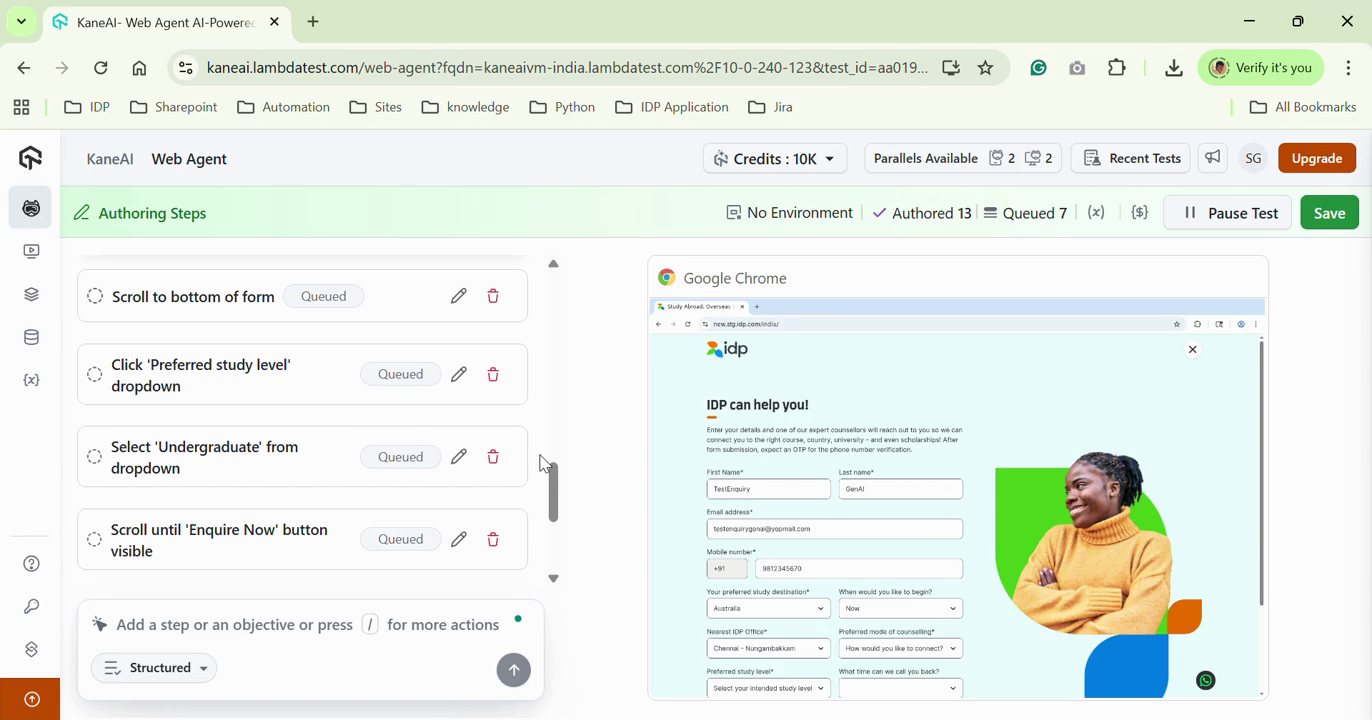Click the Mobile number field in preview
This screenshot has height=720, width=1372.
pyautogui.click(x=859, y=569)
